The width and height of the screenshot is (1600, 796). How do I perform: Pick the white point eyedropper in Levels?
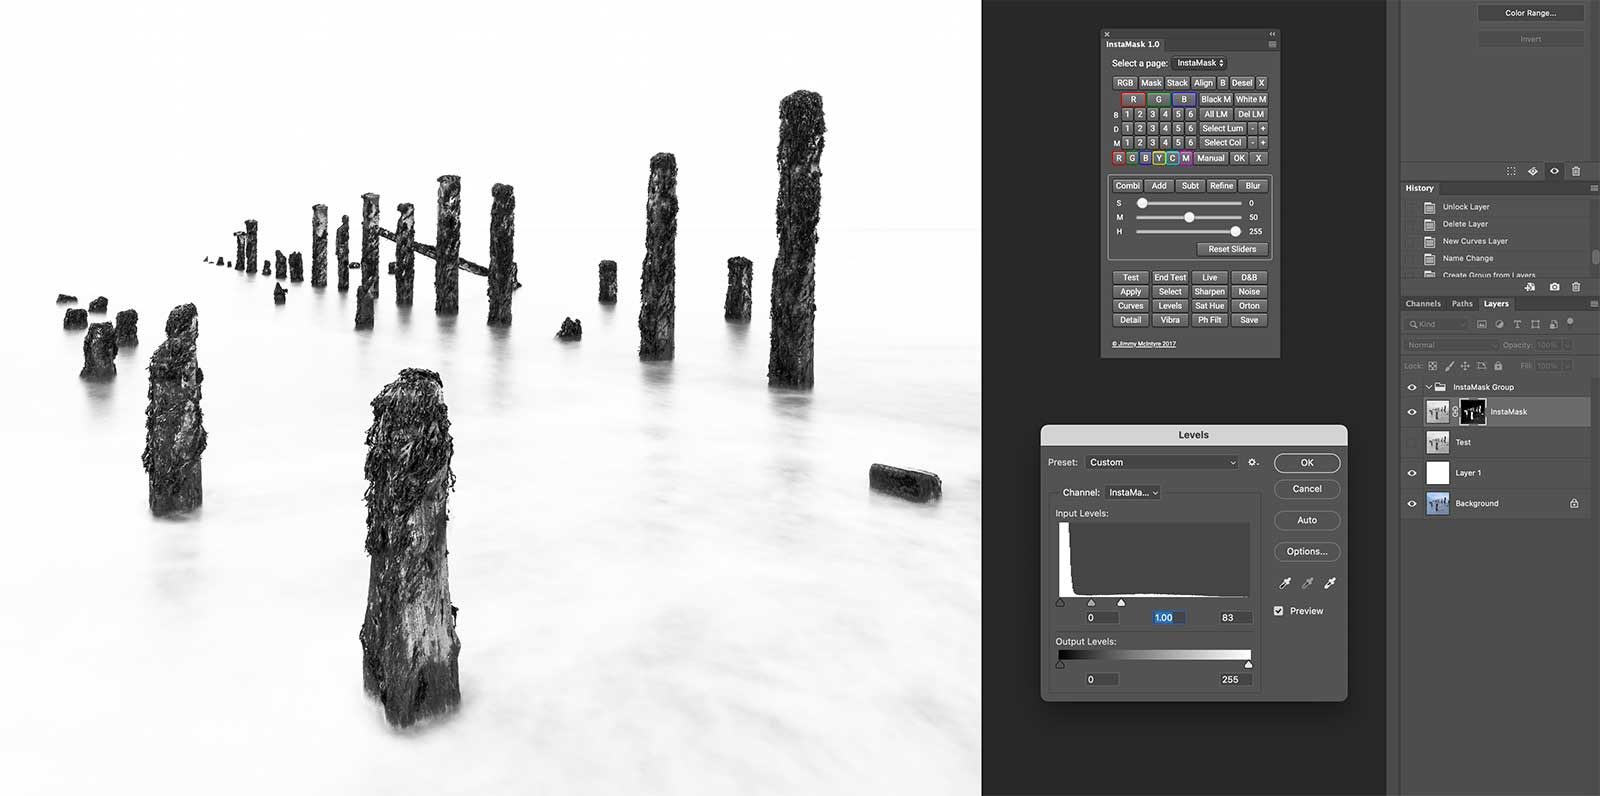(x=1330, y=583)
